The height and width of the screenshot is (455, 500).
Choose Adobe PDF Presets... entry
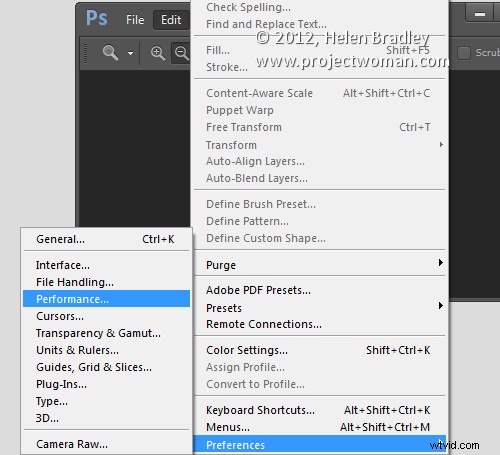point(319,290)
